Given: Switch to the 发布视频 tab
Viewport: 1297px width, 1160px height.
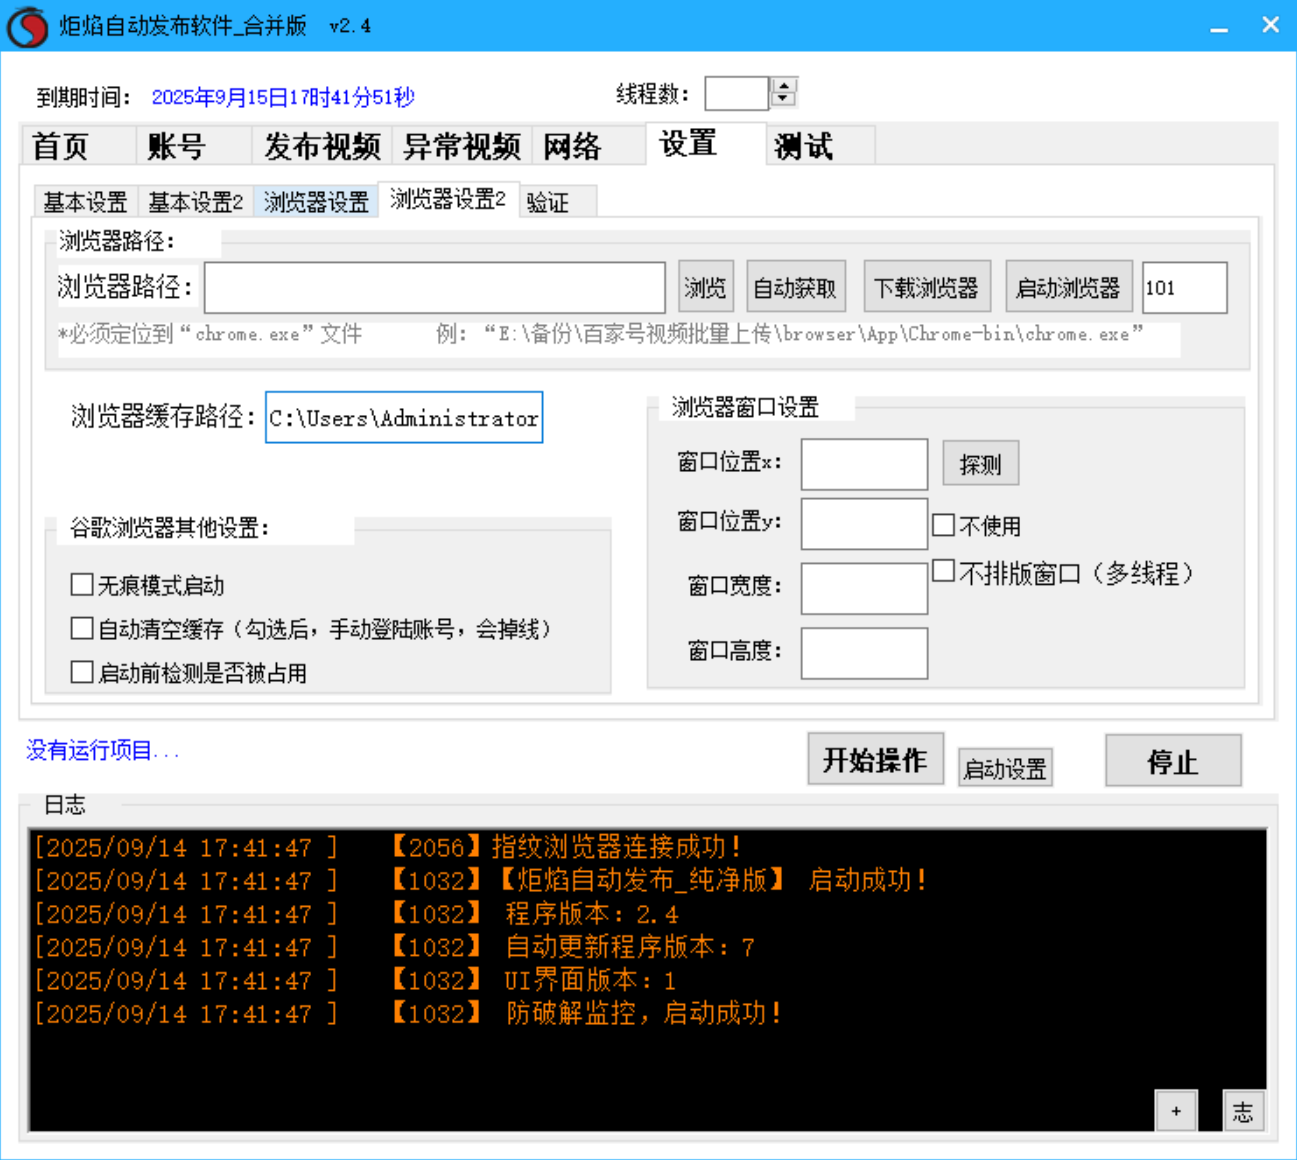Looking at the screenshot, I should 321,147.
